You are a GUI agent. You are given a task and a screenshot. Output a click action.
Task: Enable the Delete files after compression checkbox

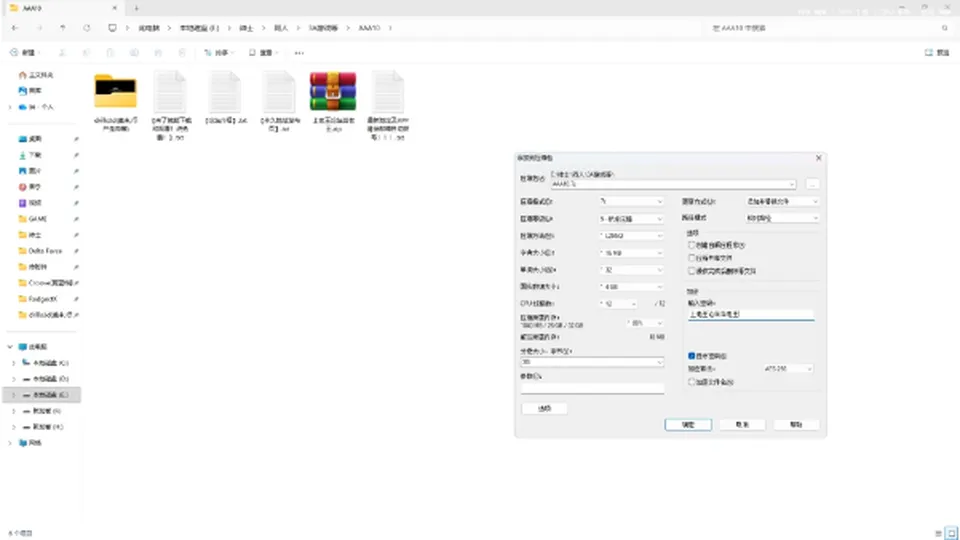[x=692, y=271]
